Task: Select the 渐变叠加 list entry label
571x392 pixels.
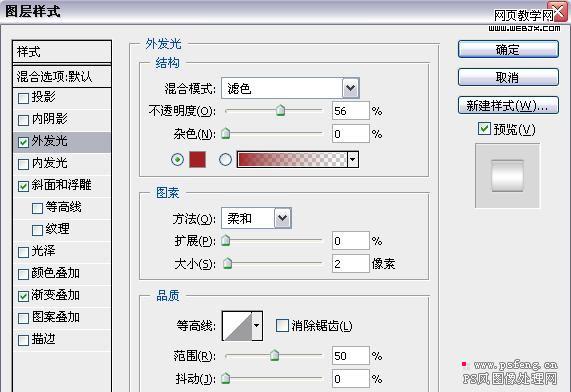Action: click(x=55, y=295)
